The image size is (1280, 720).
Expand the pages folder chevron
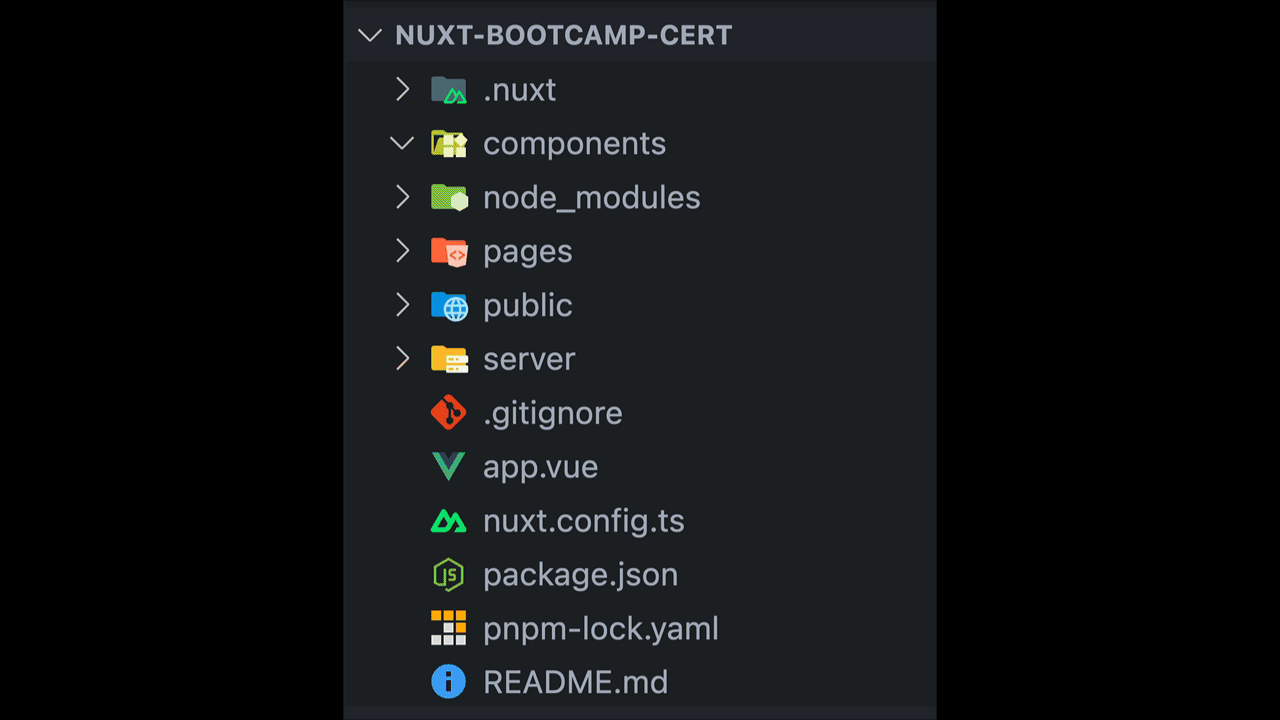point(402,251)
